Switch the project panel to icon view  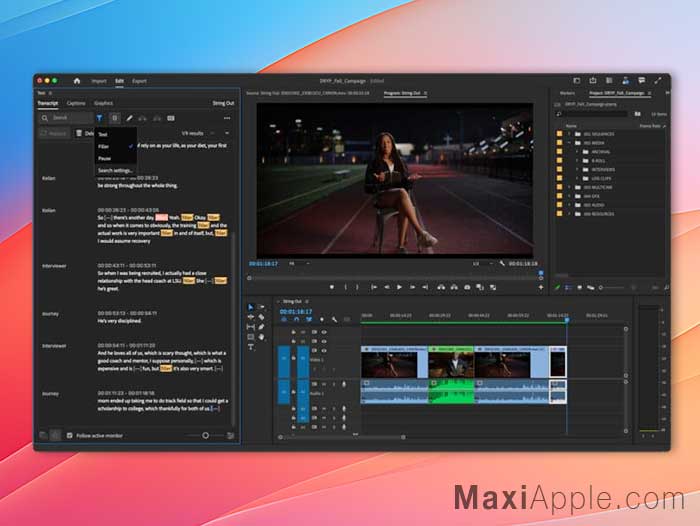pyautogui.click(x=579, y=288)
